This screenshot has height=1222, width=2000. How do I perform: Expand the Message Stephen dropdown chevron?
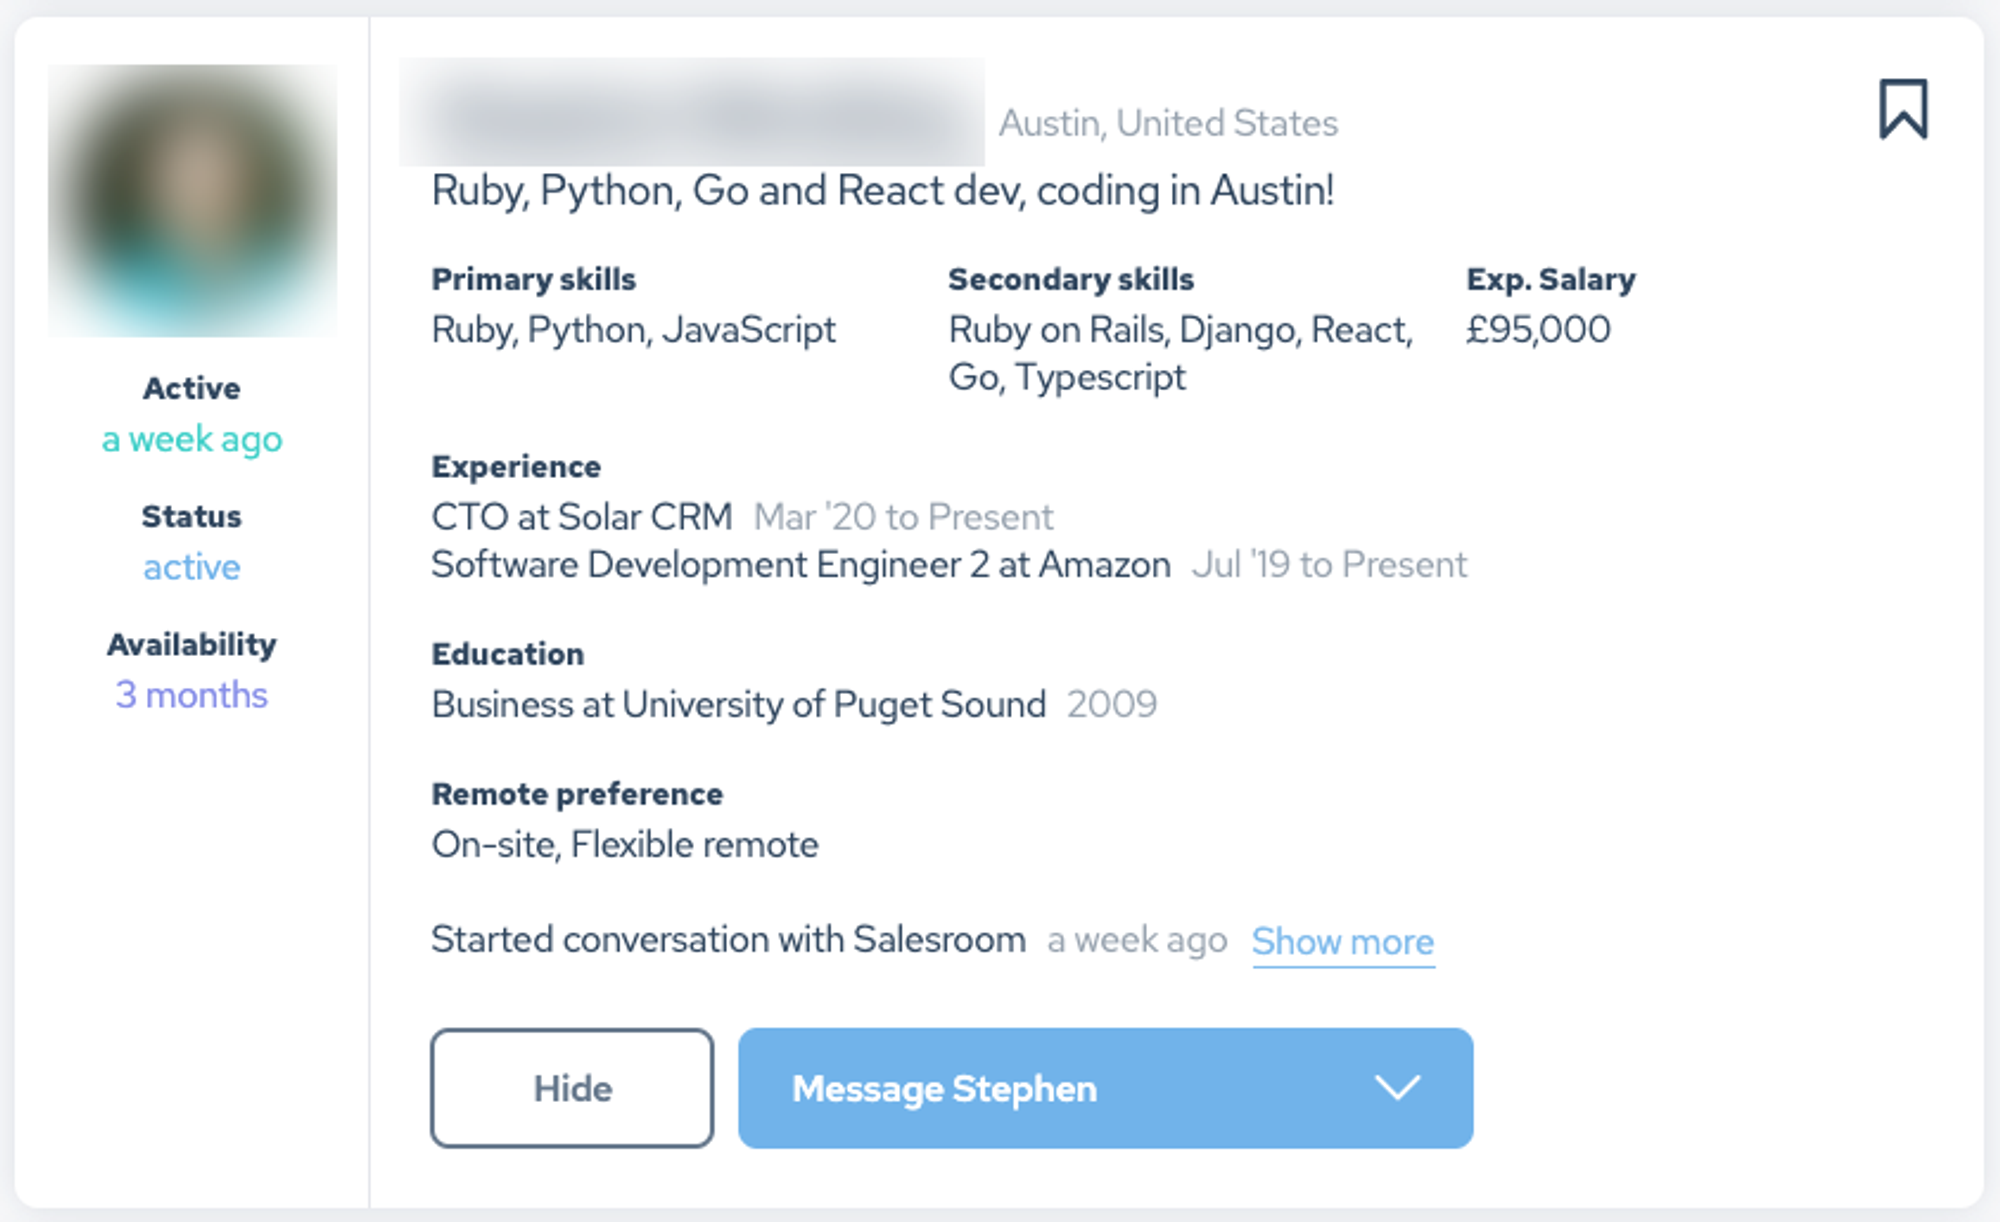pos(1397,1087)
